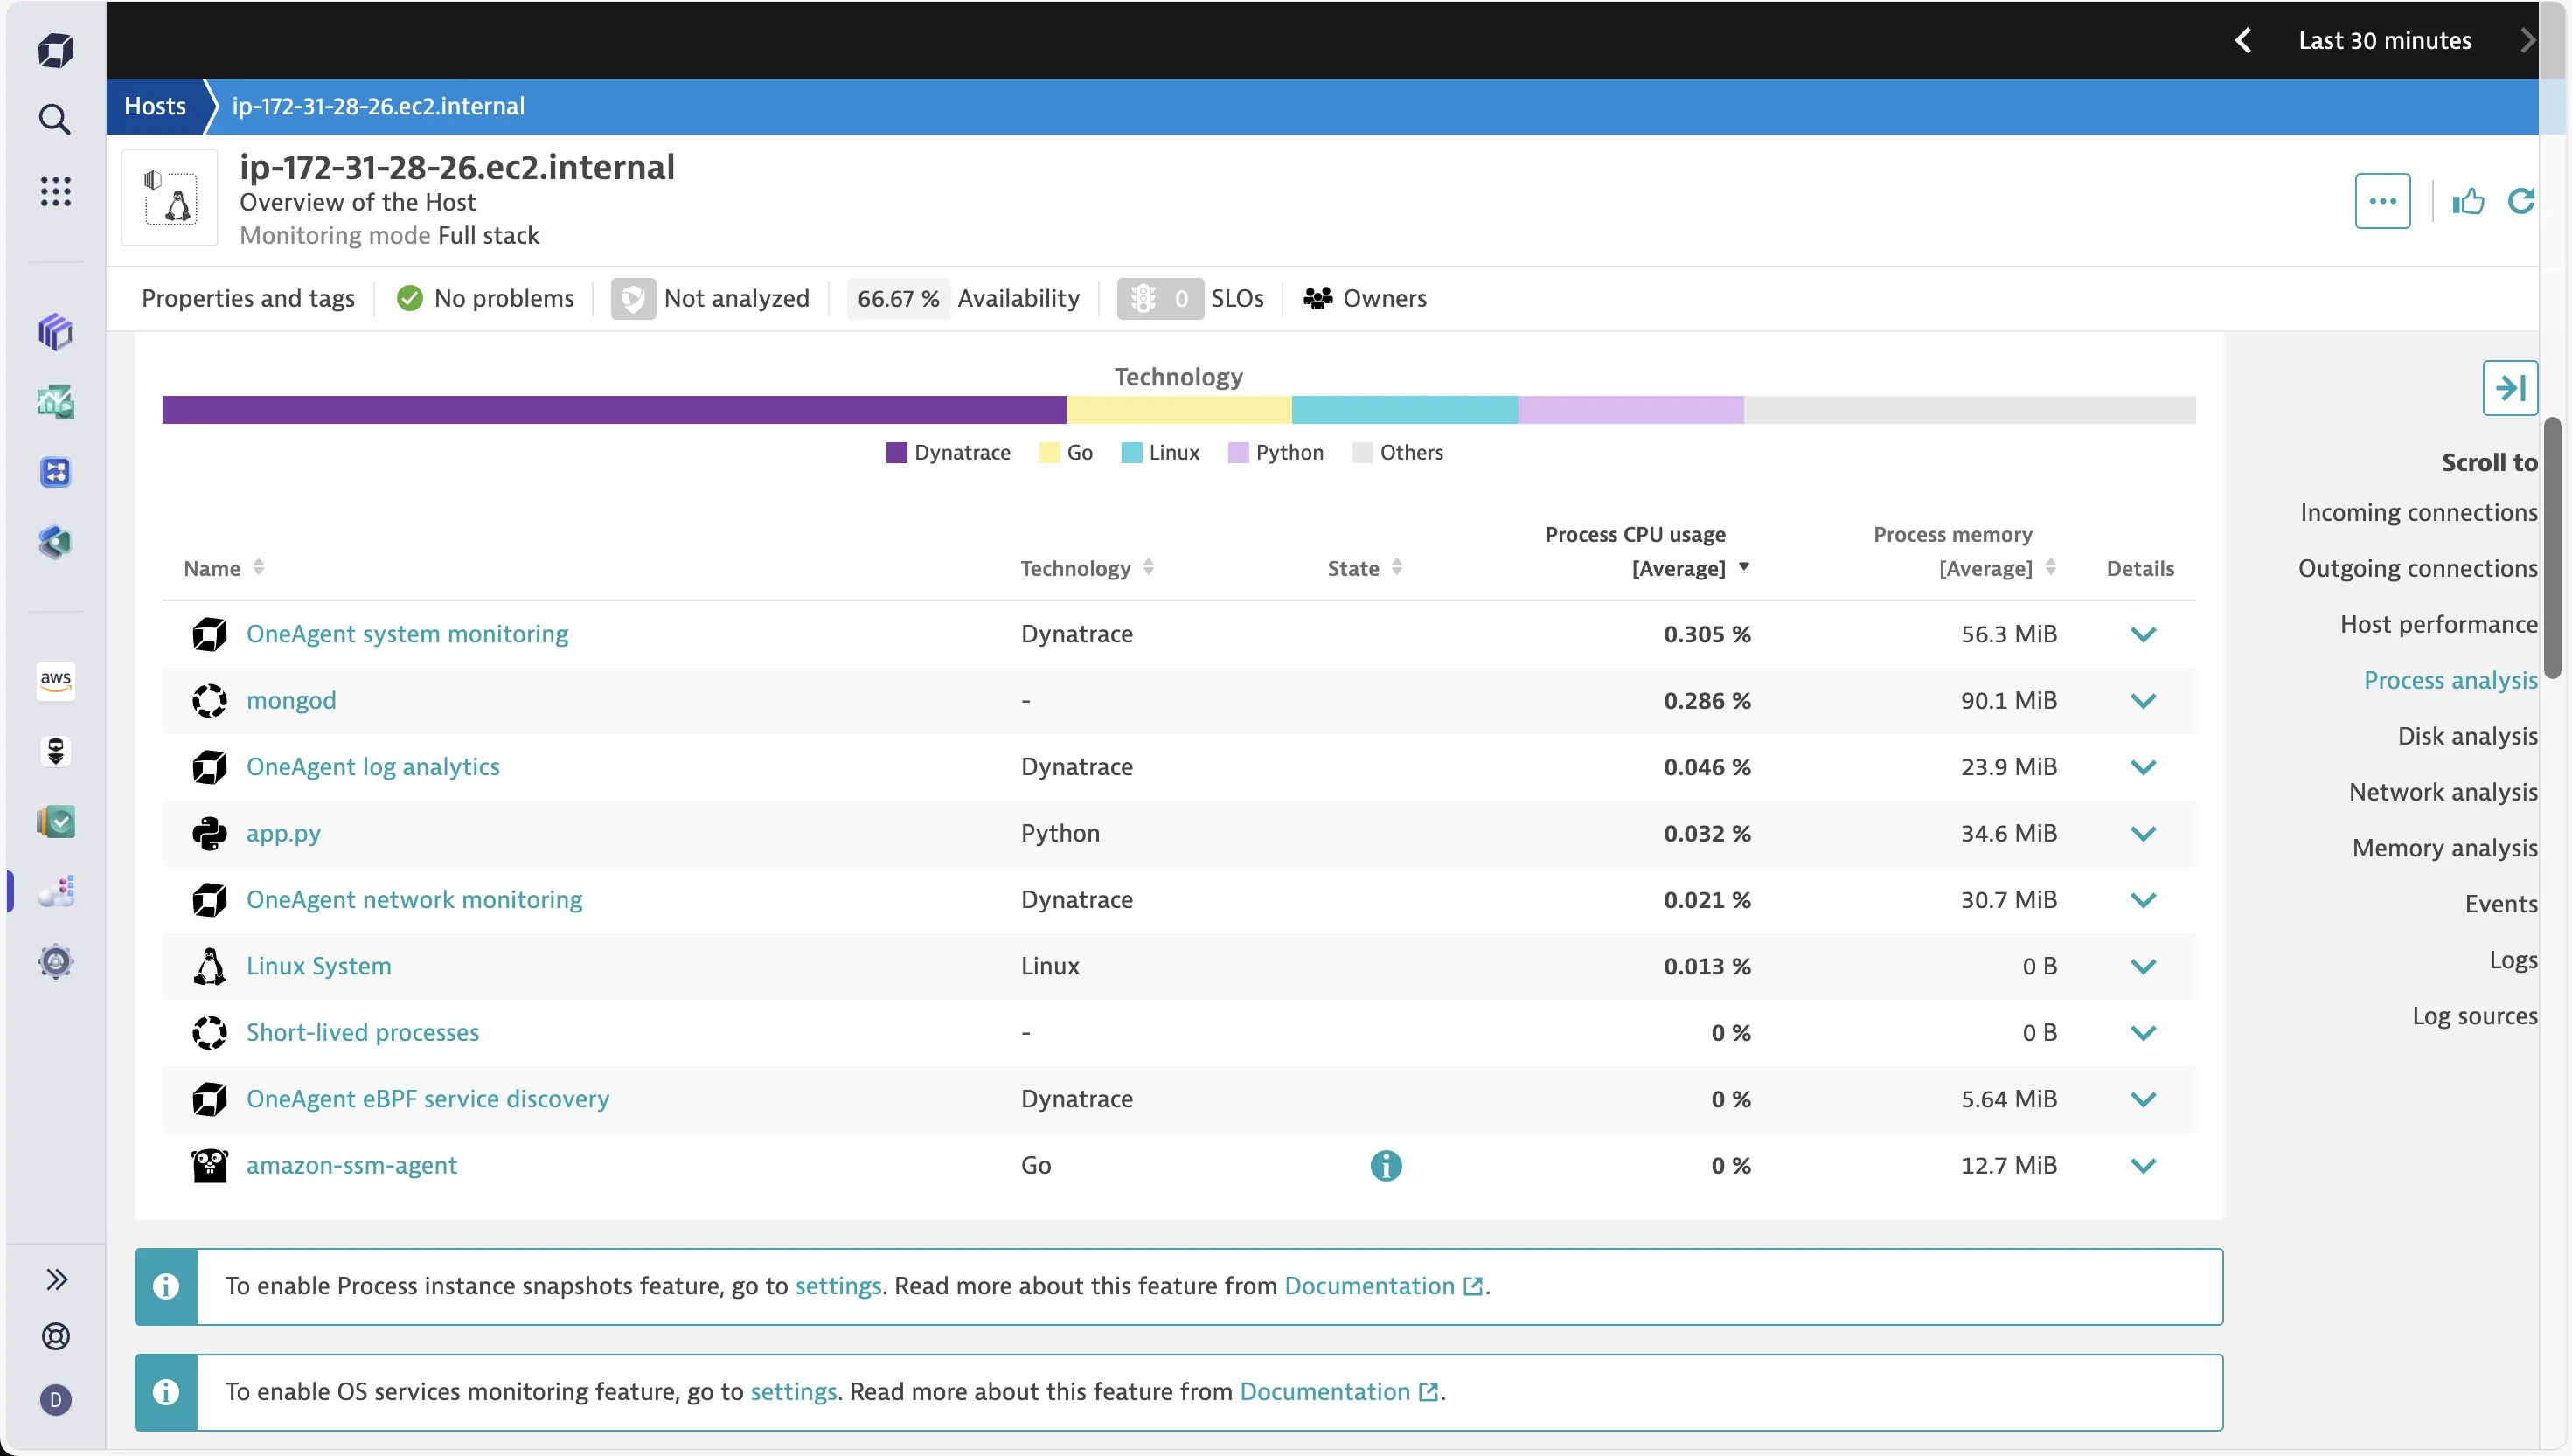This screenshot has height=1456, width=2572.
Task: Expand details for the app.py process
Action: coord(2143,833)
